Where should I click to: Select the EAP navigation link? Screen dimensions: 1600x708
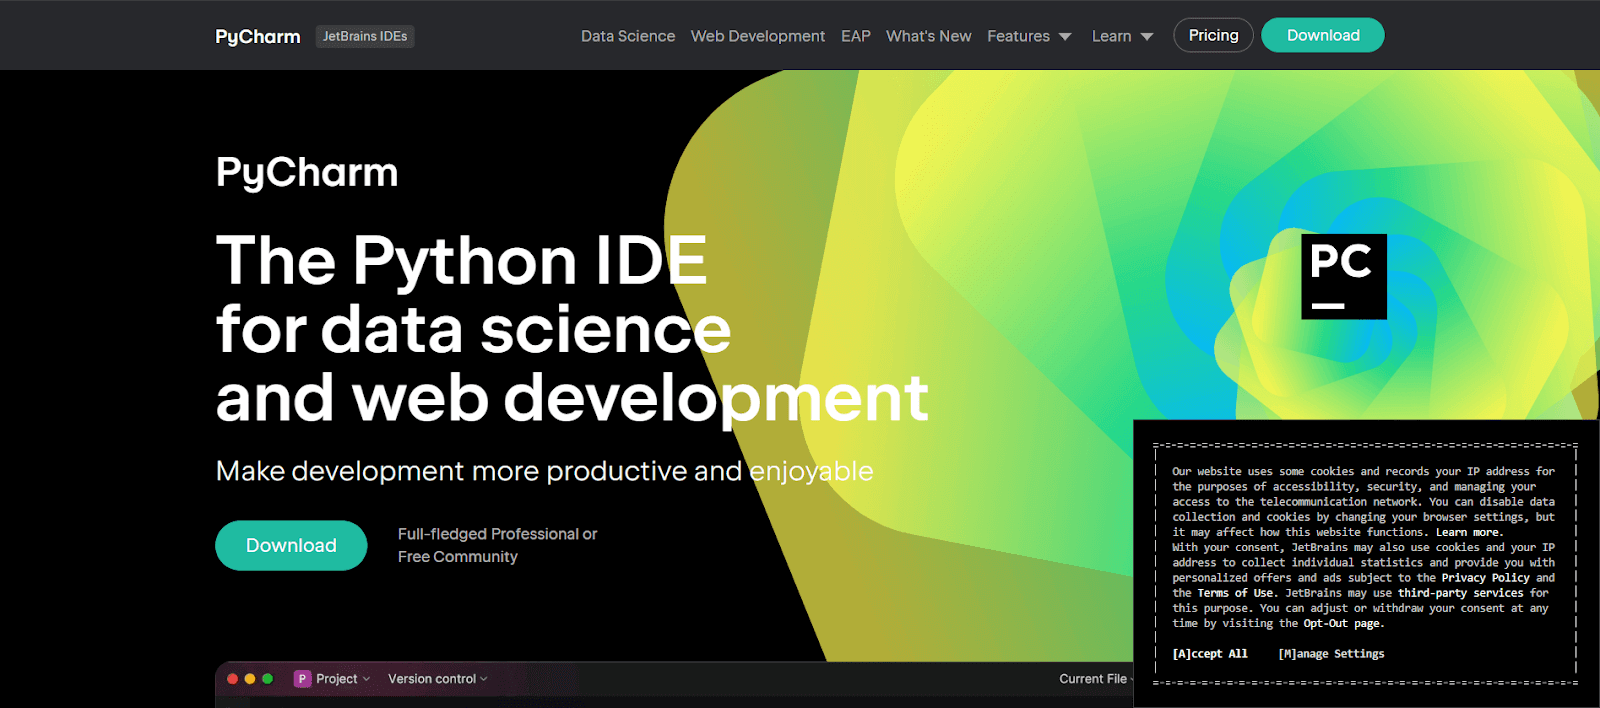pyautogui.click(x=856, y=36)
